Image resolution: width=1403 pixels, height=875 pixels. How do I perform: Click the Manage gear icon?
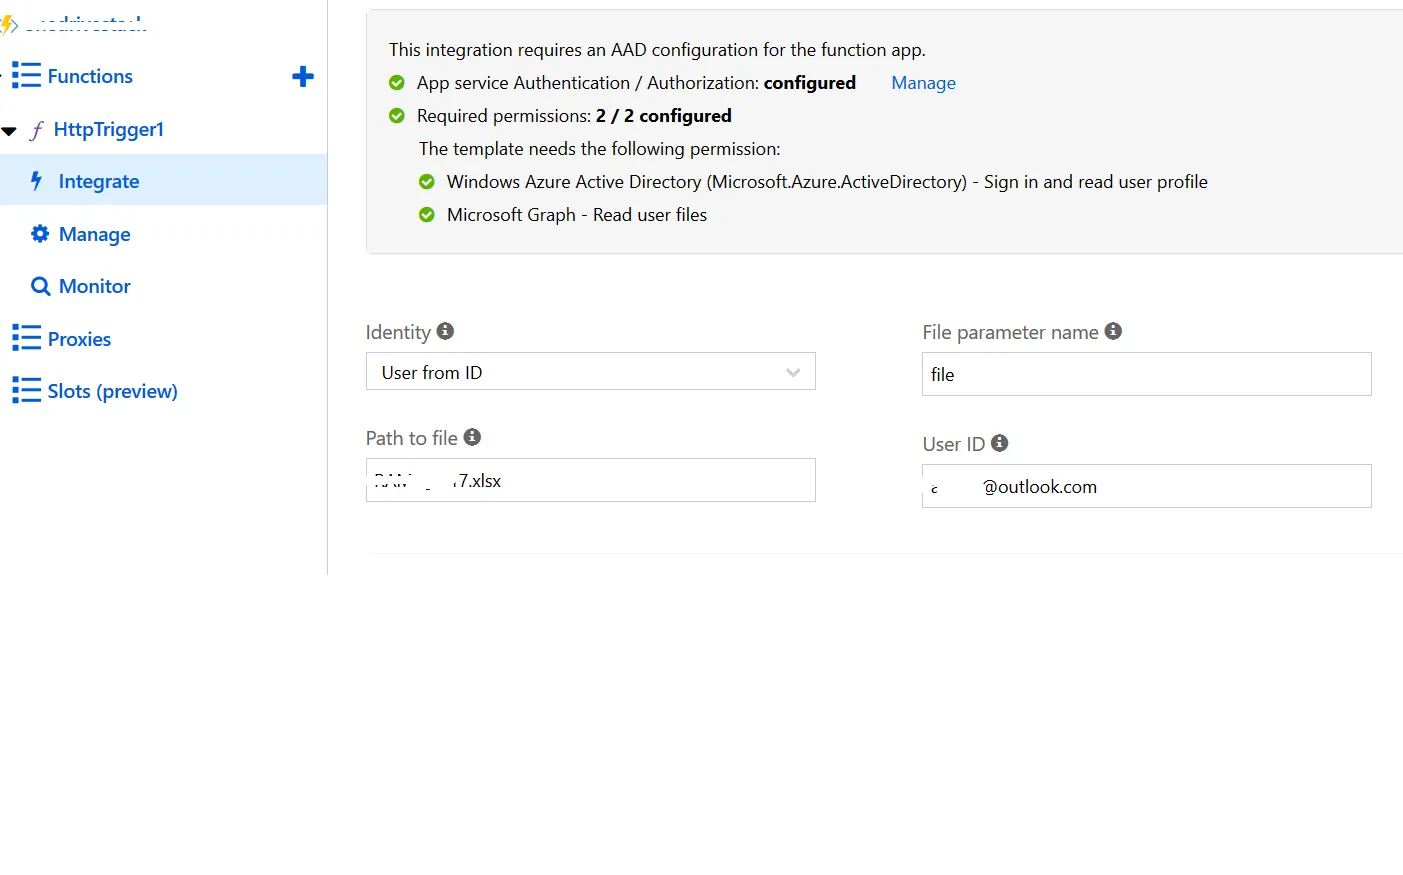40,234
